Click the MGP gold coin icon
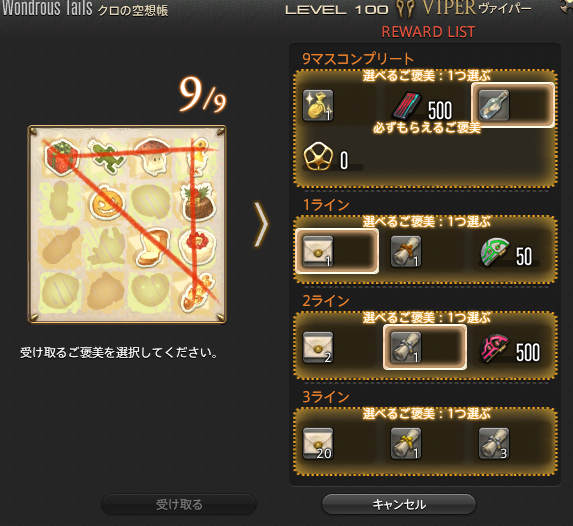Viewport: 573px width, 526px height. pyautogui.click(x=318, y=156)
